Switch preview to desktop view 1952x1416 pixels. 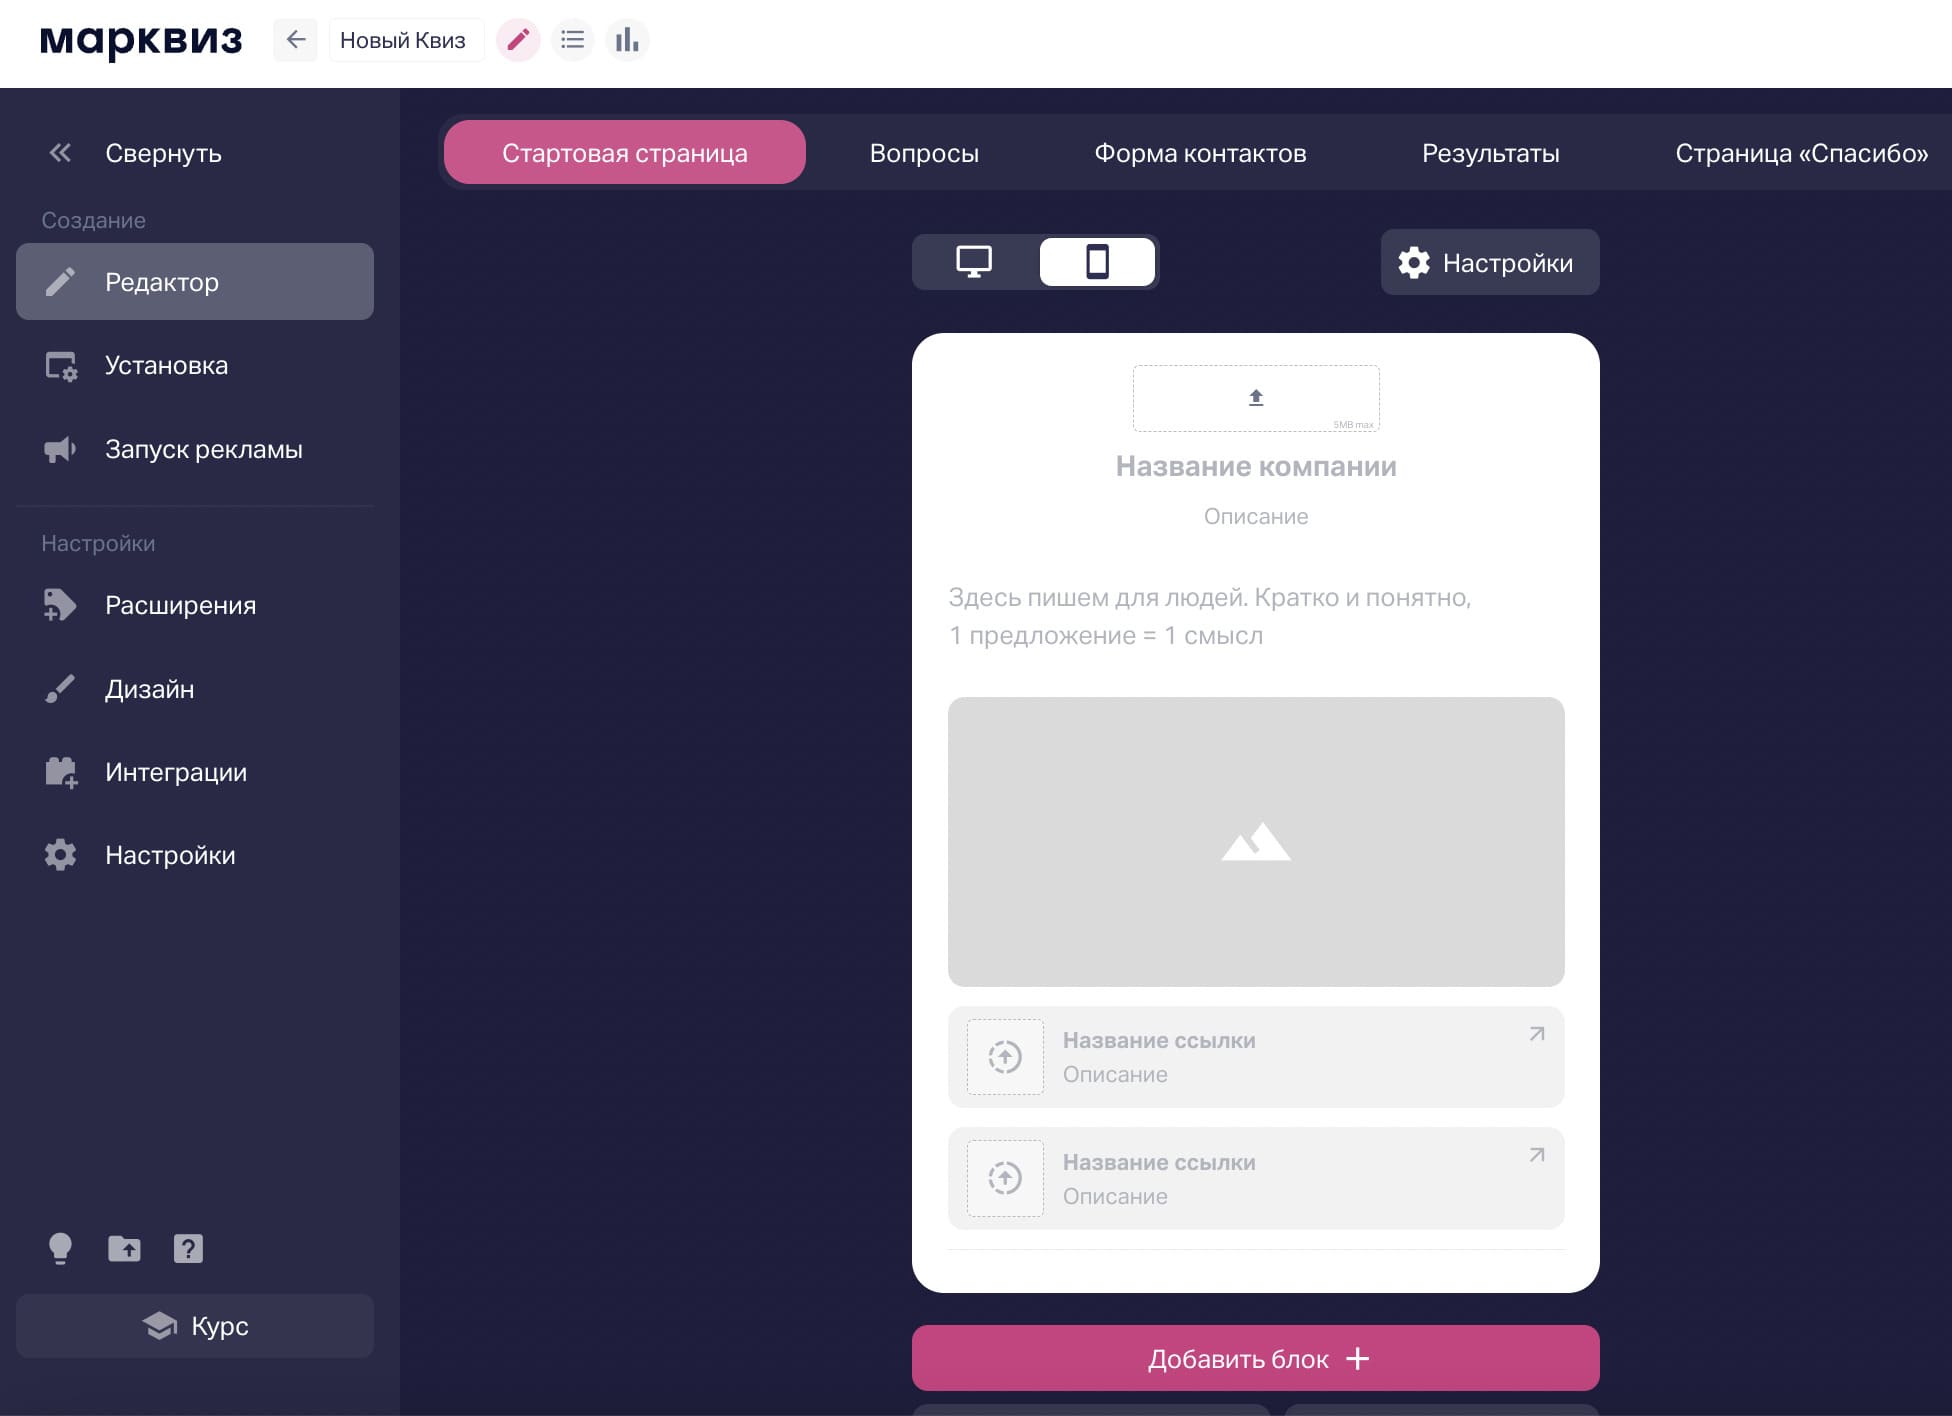coord(974,262)
